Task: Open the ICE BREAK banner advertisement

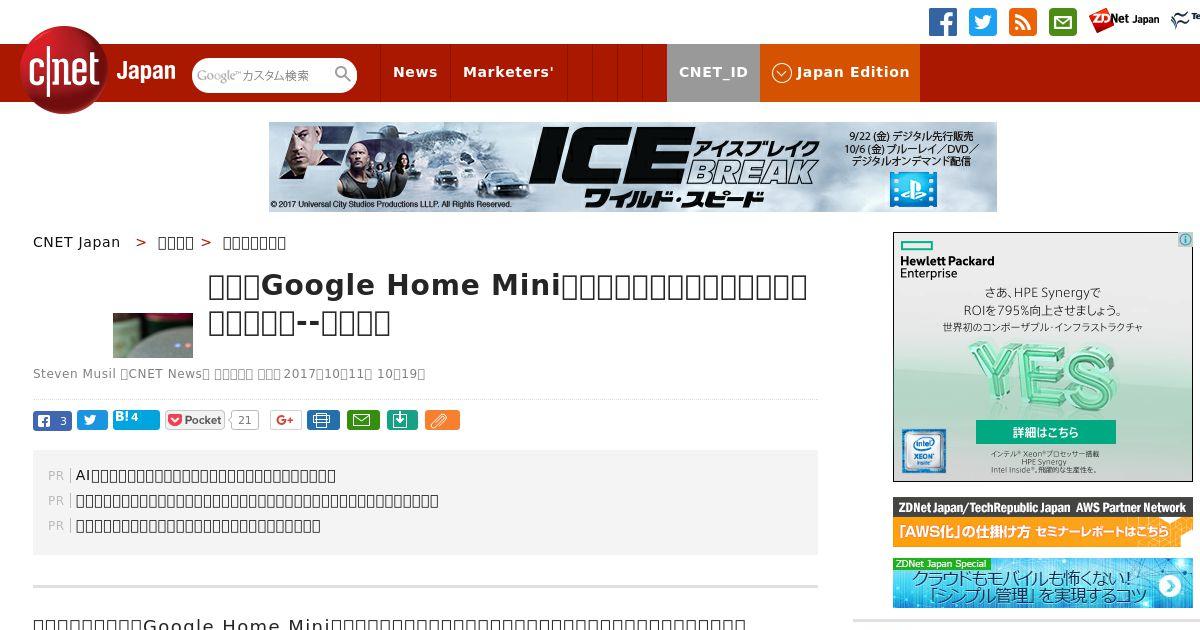Action: (633, 167)
